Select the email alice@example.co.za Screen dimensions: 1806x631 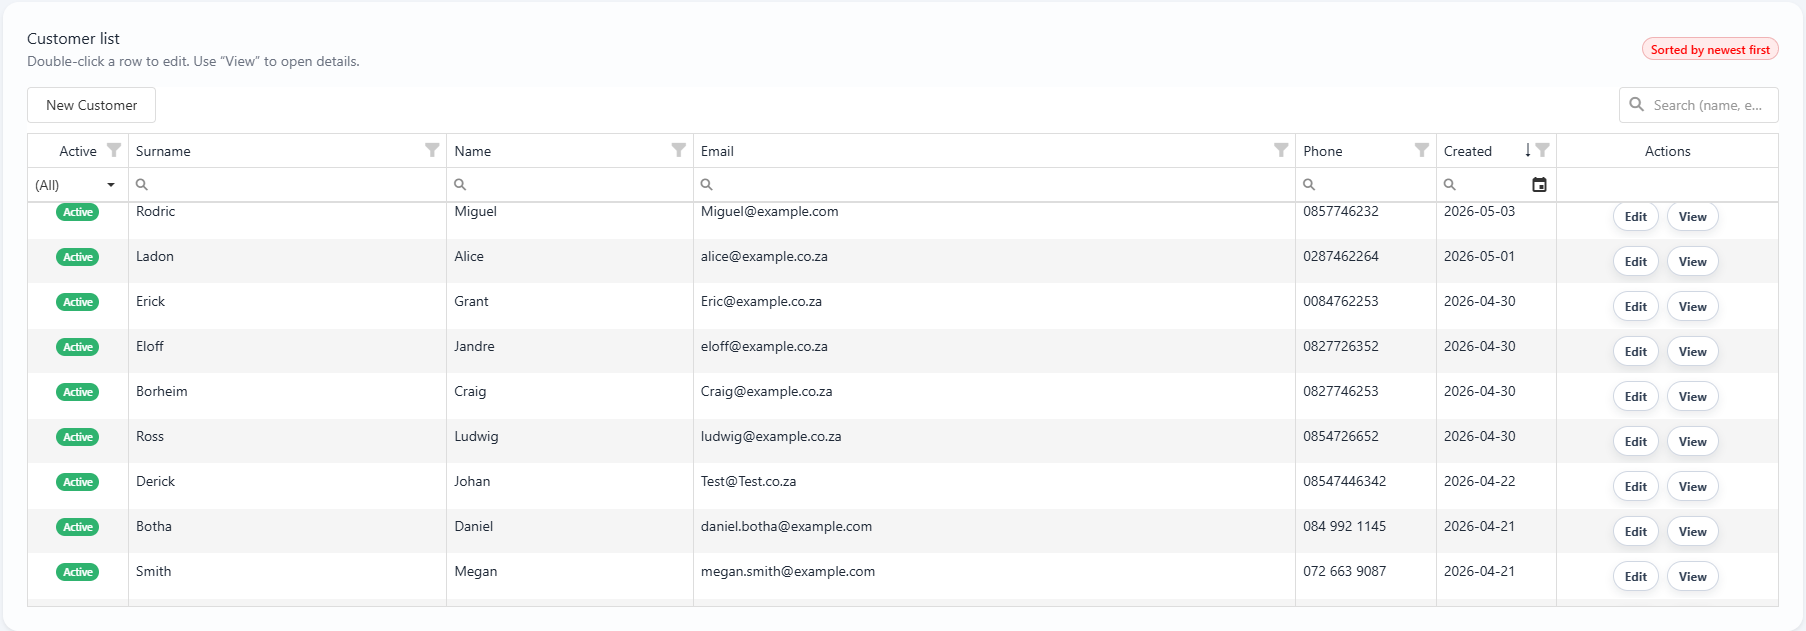[764, 257]
